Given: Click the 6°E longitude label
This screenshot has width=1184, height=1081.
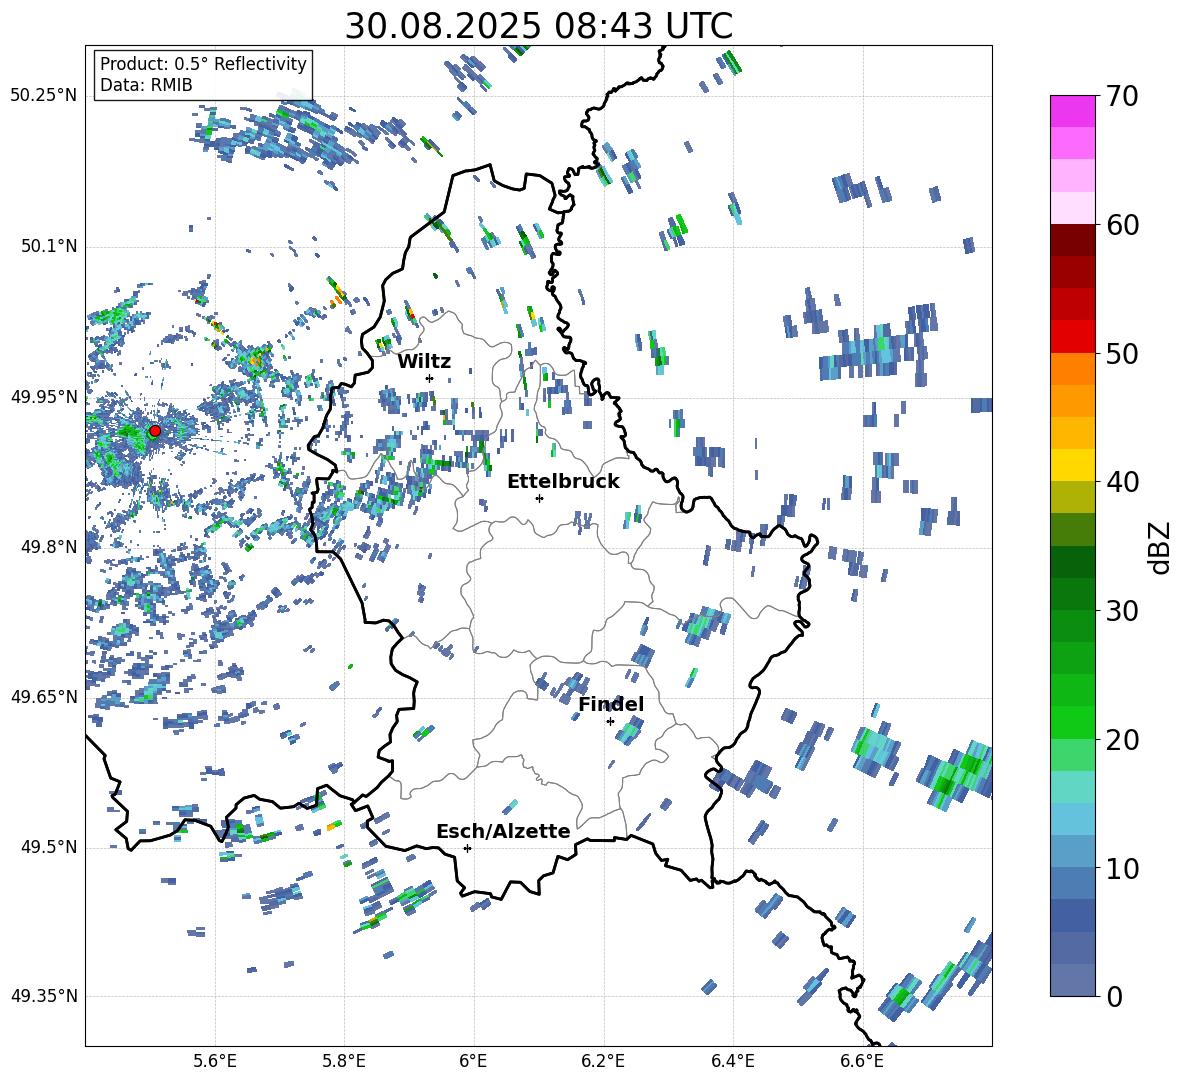Looking at the screenshot, I should coord(473,1061).
